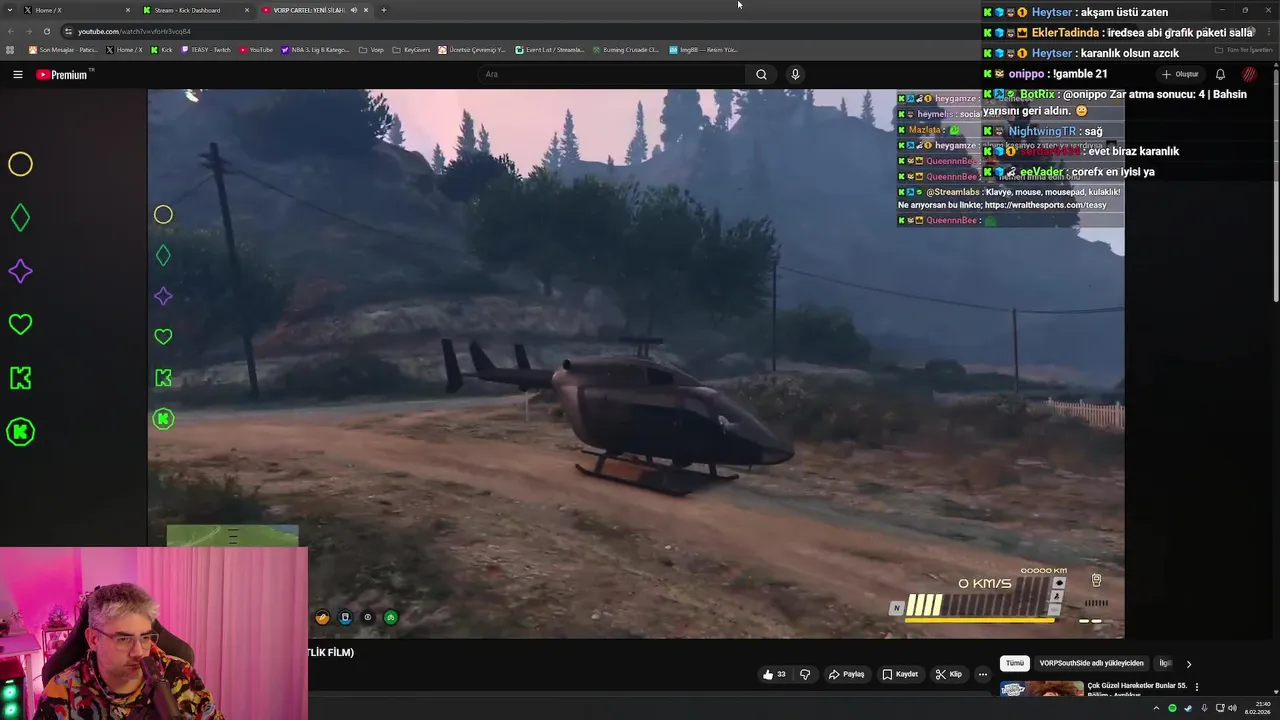Viewport: 1280px width, 720px height.
Task: Open the YouTube guide hamburger menu
Action: (17, 74)
